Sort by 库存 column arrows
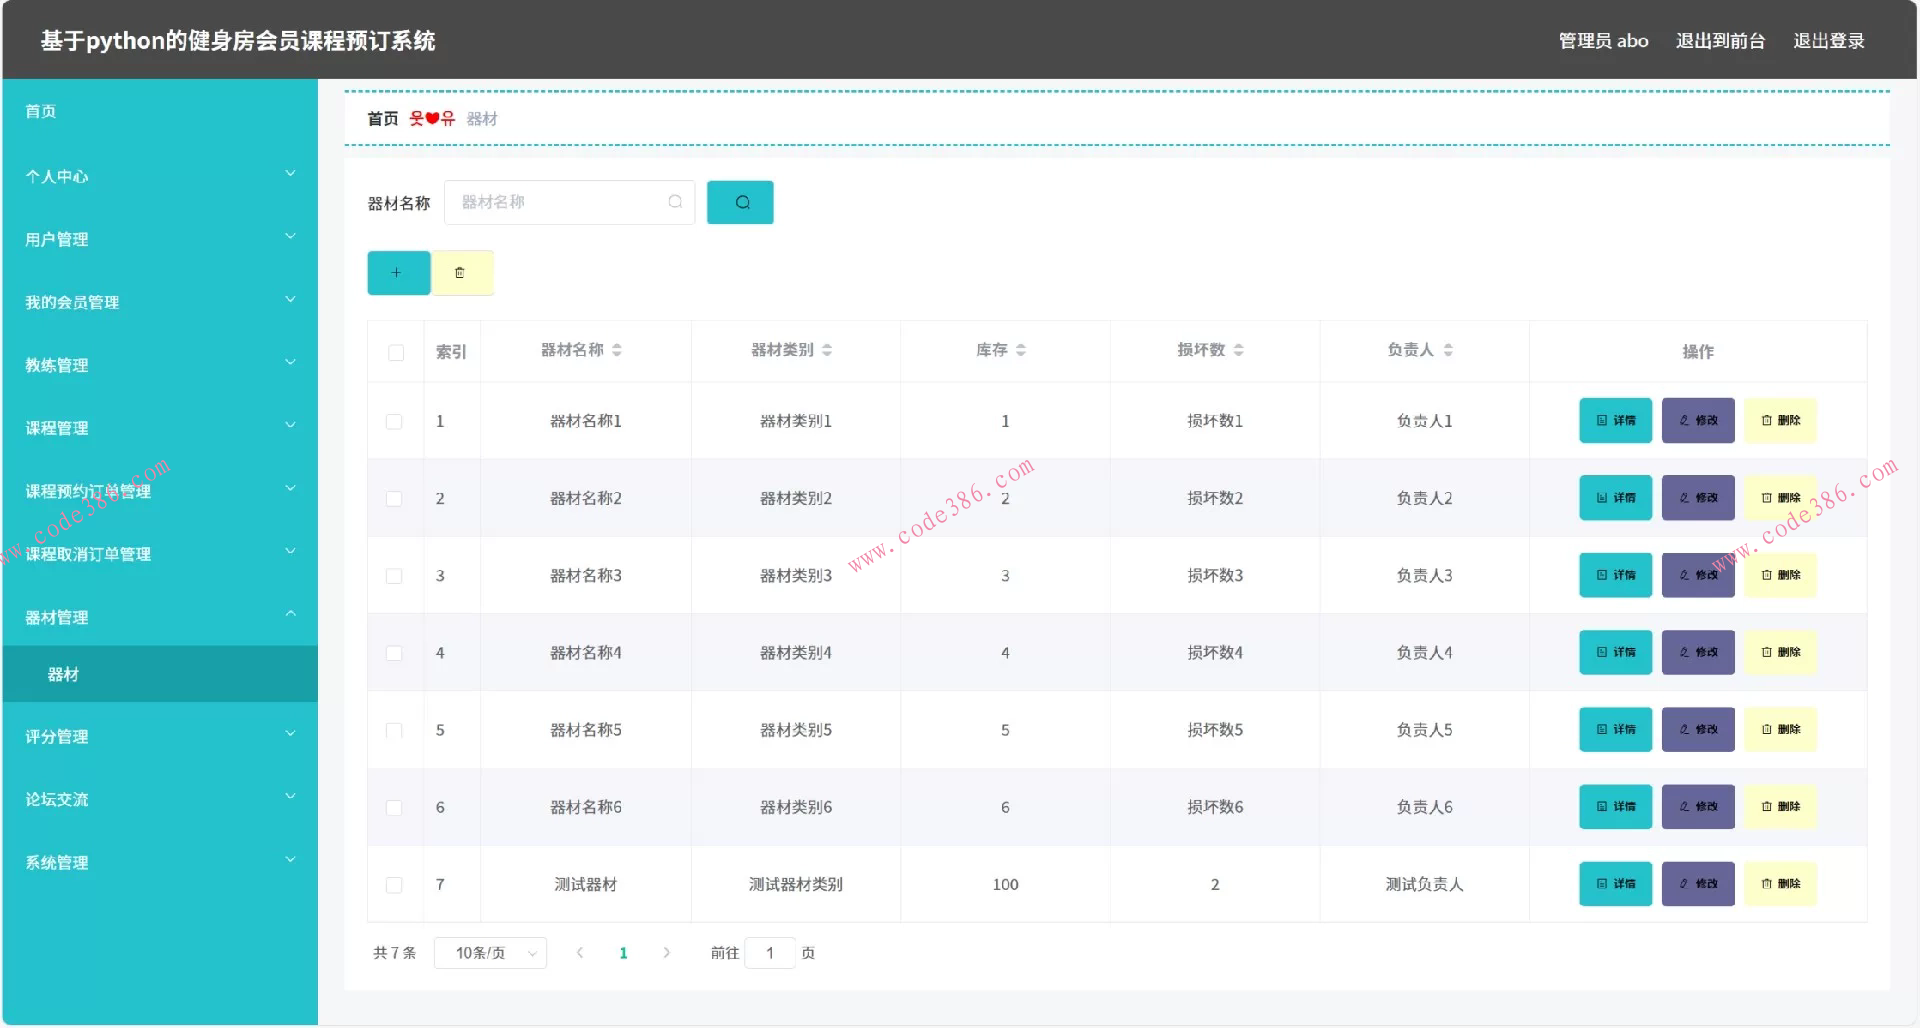This screenshot has width=1920, height=1028. pos(1021,350)
